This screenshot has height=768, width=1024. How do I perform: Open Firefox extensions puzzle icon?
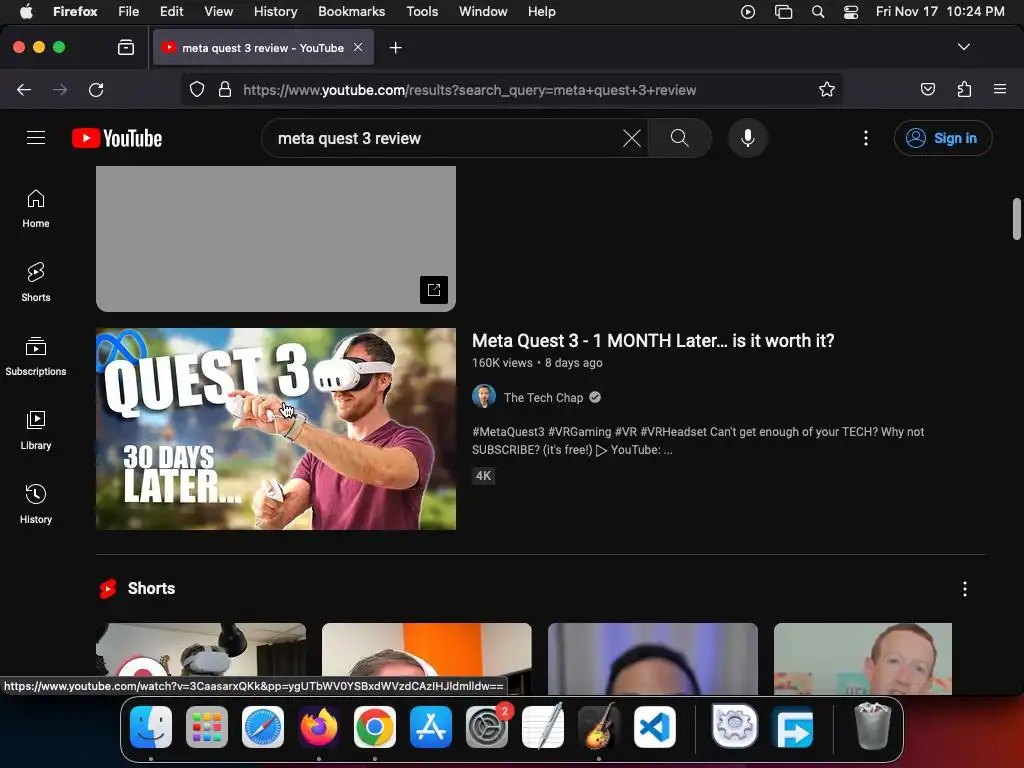tap(965, 89)
